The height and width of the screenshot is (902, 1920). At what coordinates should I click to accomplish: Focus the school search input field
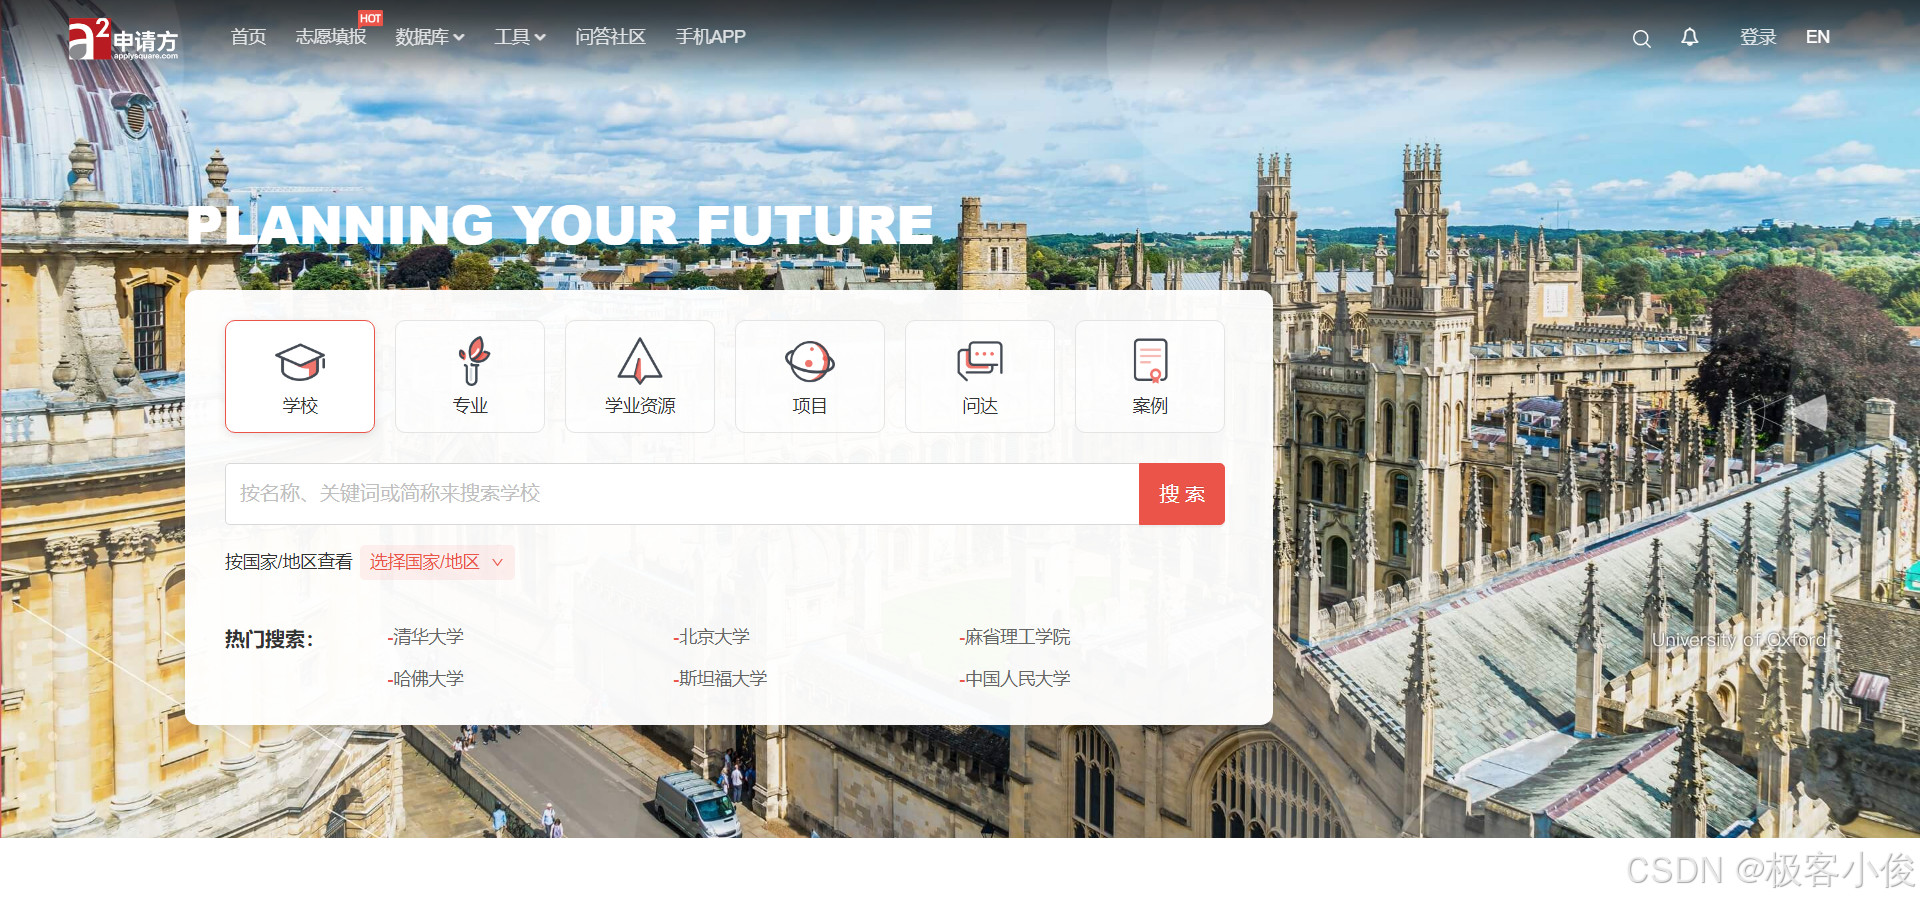682,494
